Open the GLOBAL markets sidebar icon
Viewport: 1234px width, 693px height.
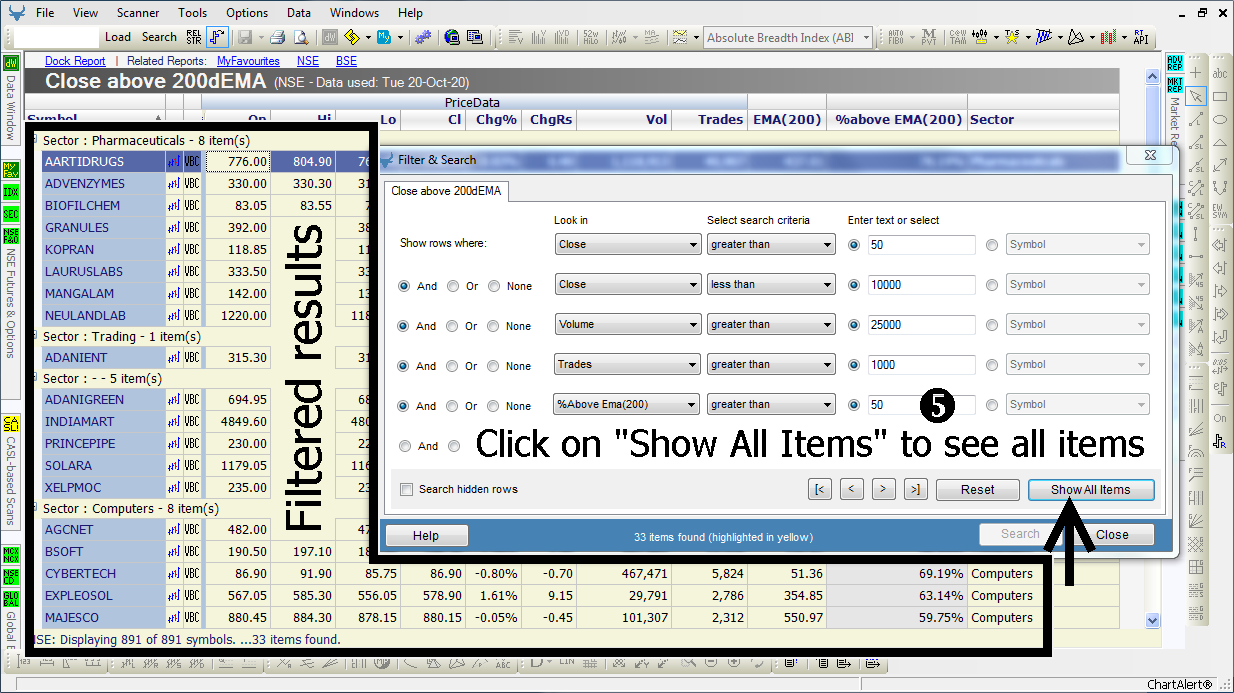coord(11,598)
